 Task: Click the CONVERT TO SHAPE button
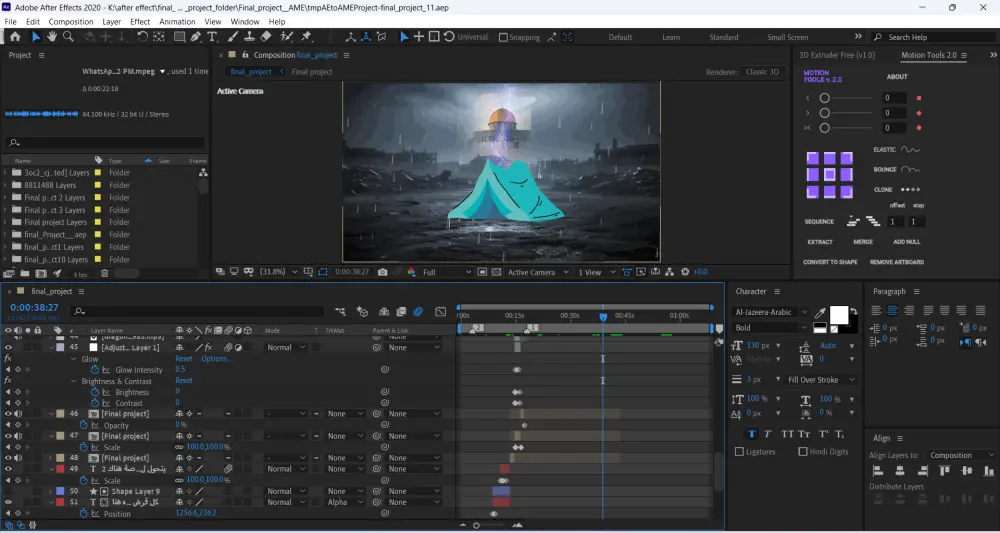click(x=830, y=262)
